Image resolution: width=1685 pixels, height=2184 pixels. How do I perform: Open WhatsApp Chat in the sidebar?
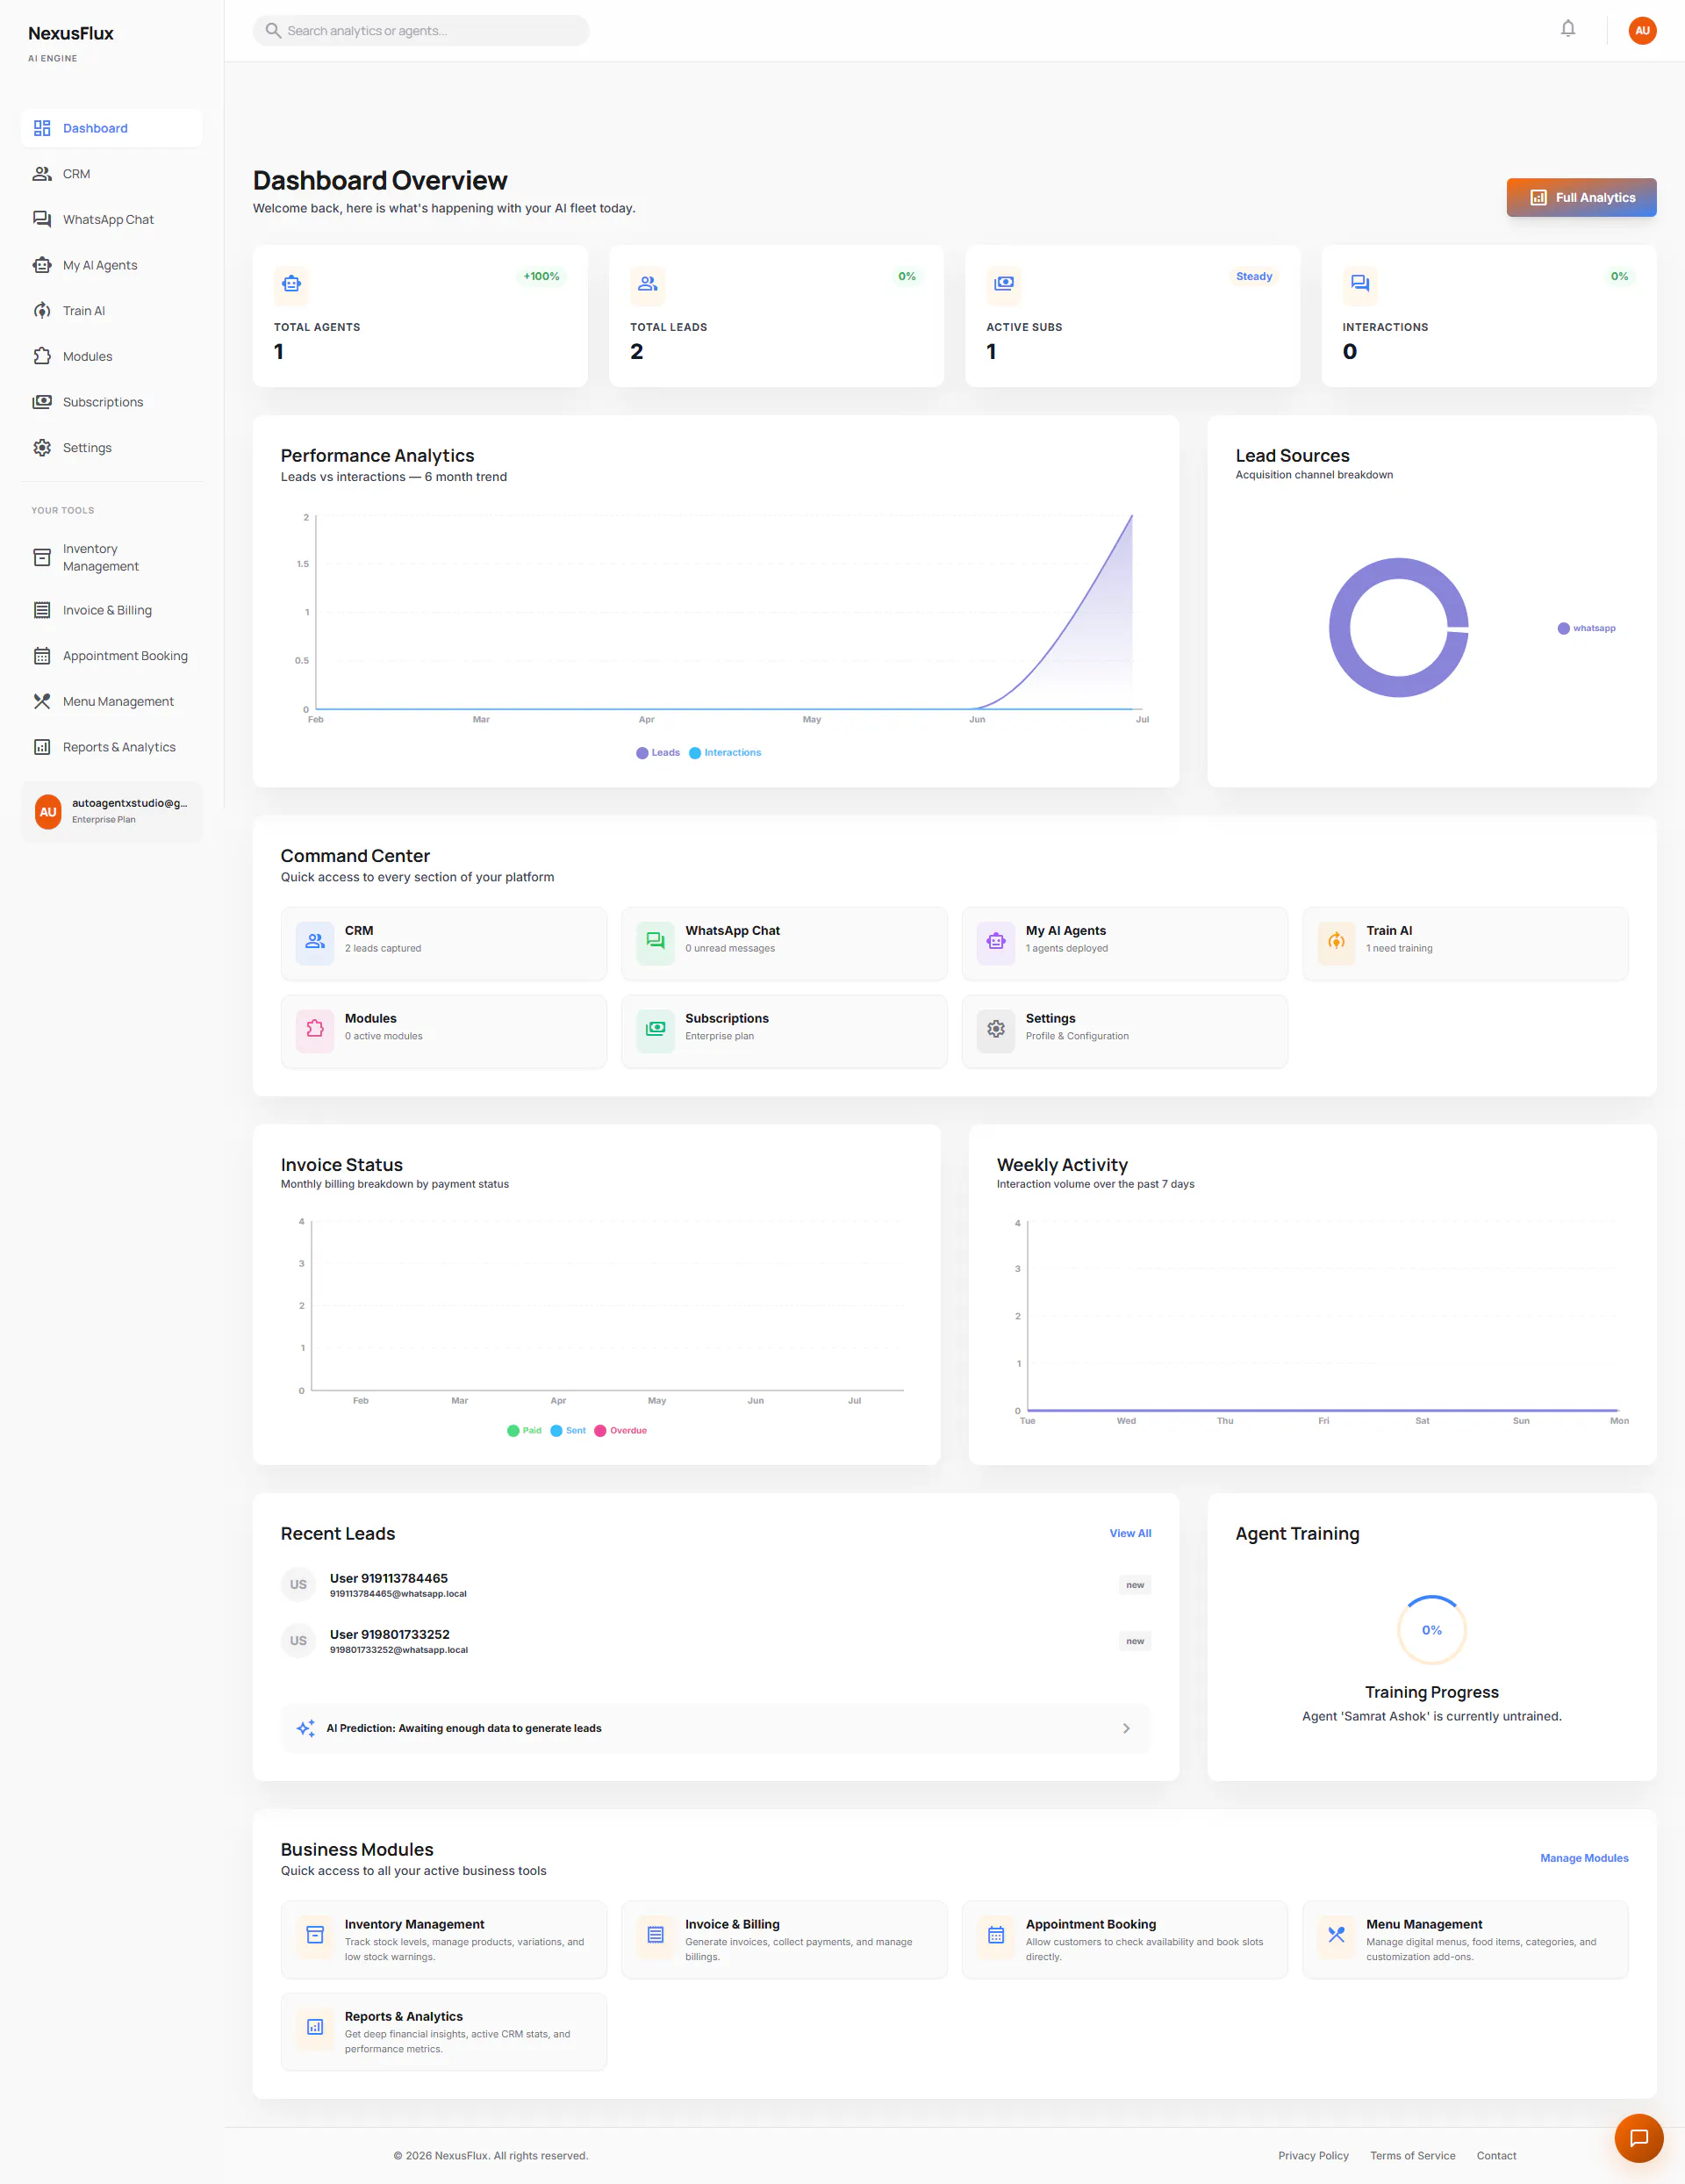pyautogui.click(x=112, y=220)
